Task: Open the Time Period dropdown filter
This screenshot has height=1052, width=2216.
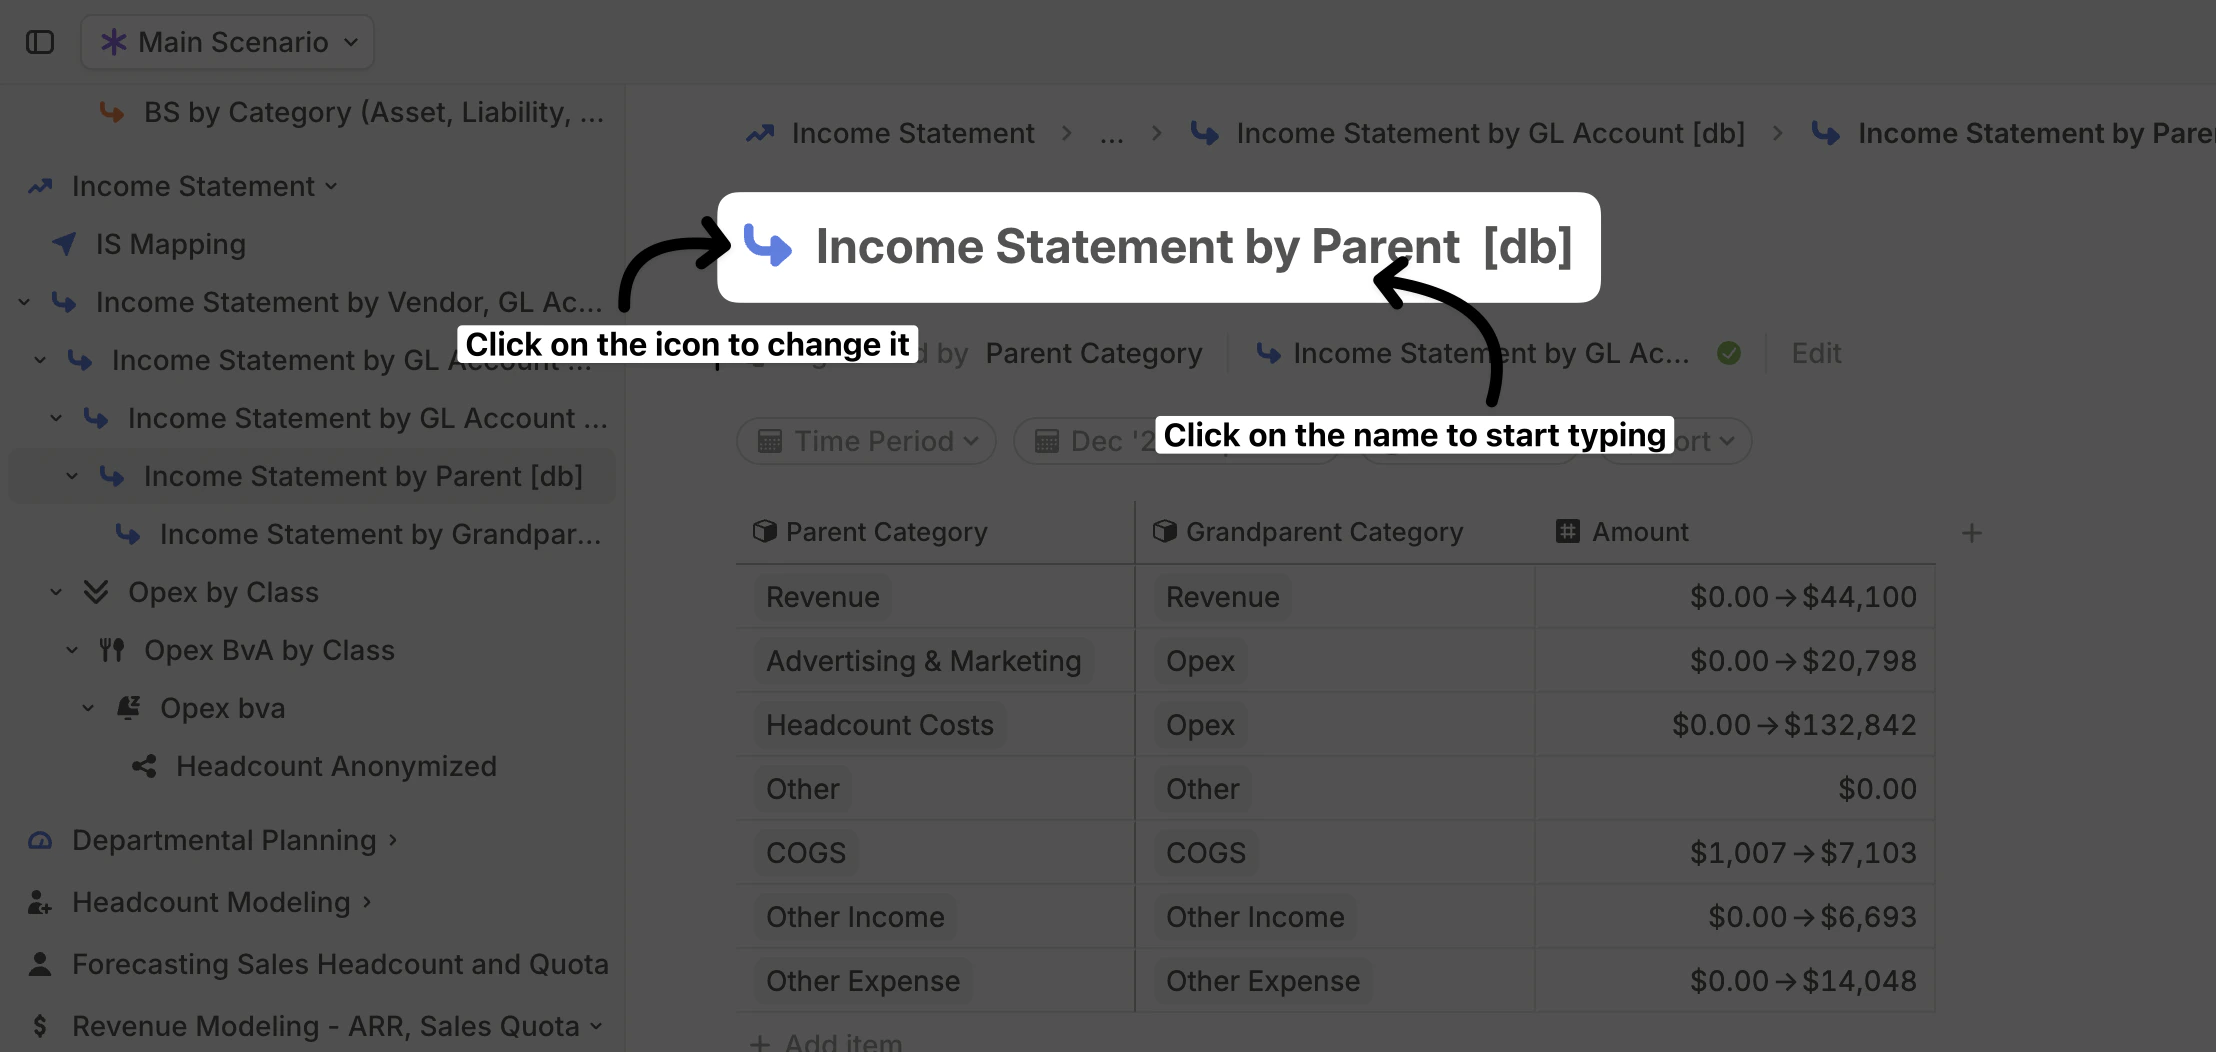Action: (x=867, y=441)
